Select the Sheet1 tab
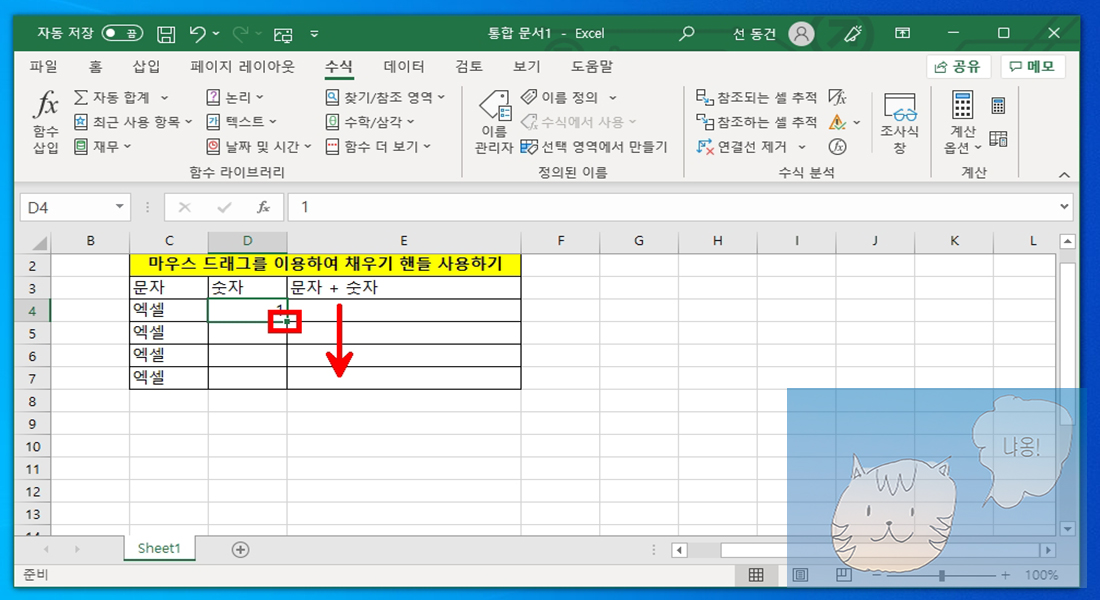This screenshot has height=600, width=1100. pyautogui.click(x=159, y=549)
